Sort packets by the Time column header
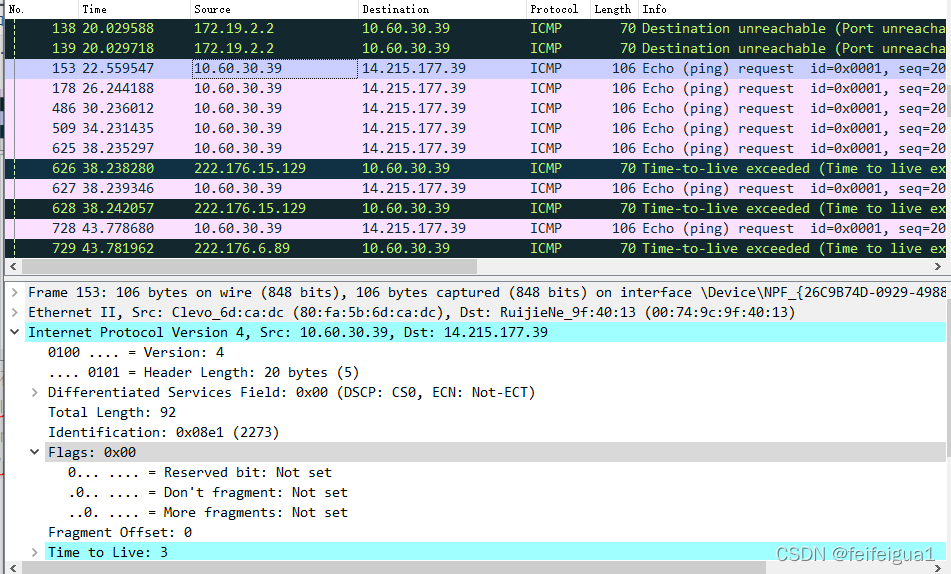Screen dimensions: 951x574 134,9
